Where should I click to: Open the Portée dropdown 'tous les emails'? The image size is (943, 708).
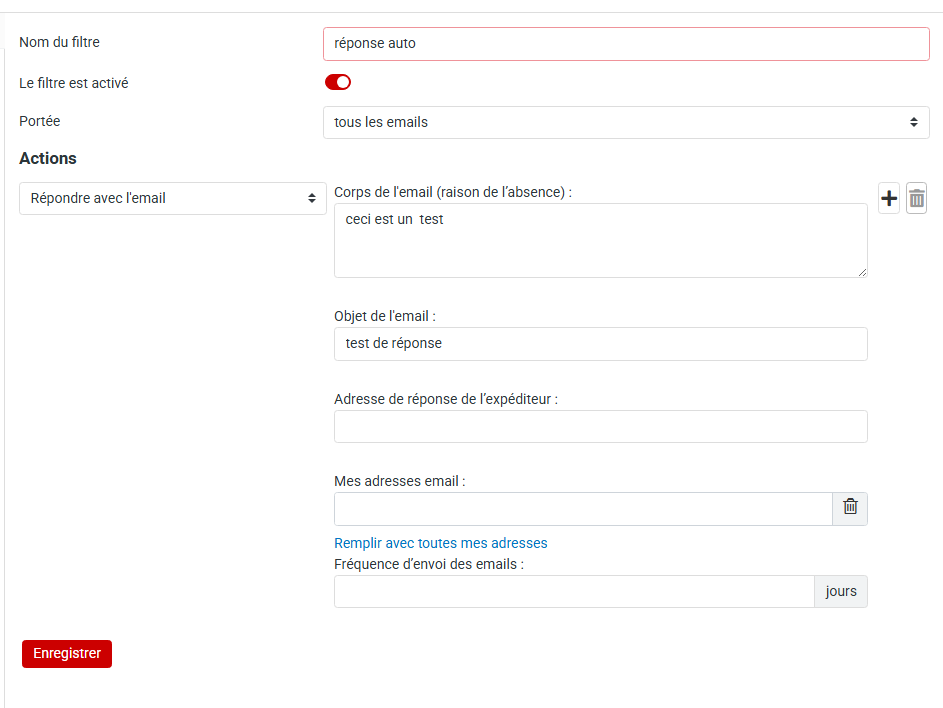pos(626,122)
